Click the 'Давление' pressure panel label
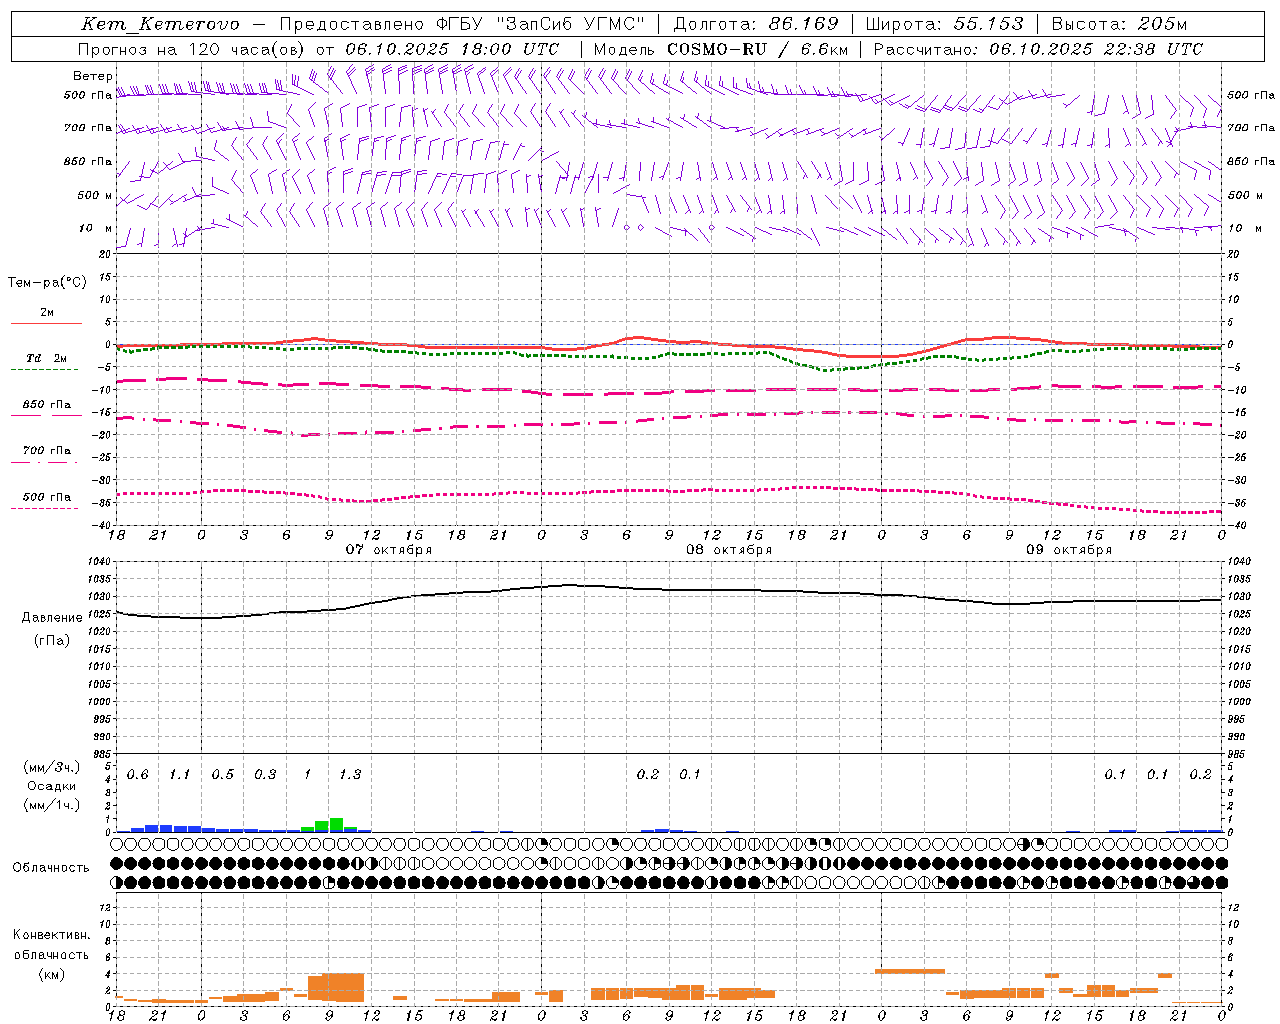Viewport: 1280px width, 1024px height. click(x=52, y=618)
